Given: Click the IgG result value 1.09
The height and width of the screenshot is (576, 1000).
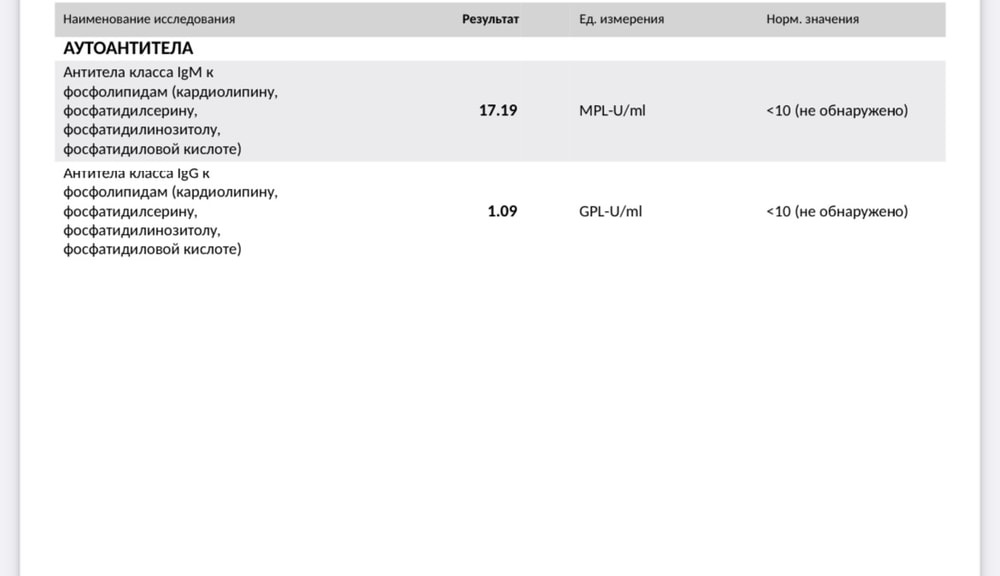Looking at the screenshot, I should [x=503, y=211].
